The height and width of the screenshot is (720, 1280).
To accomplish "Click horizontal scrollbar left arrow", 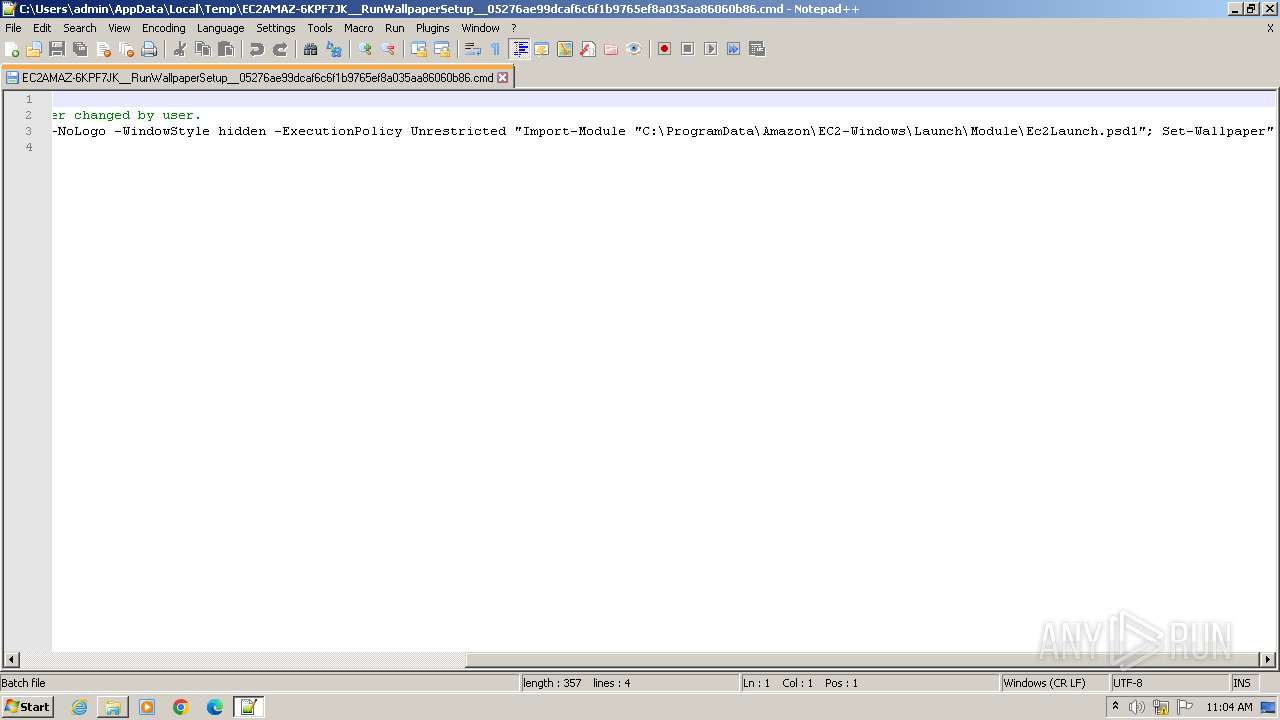I will [x=12, y=660].
